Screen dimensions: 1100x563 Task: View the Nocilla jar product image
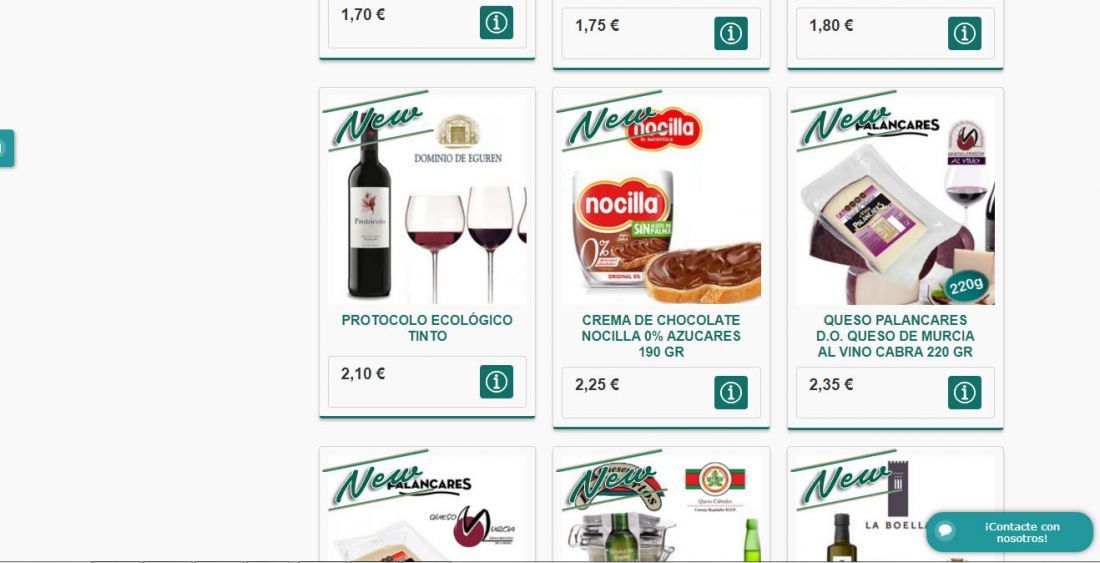pyautogui.click(x=661, y=201)
